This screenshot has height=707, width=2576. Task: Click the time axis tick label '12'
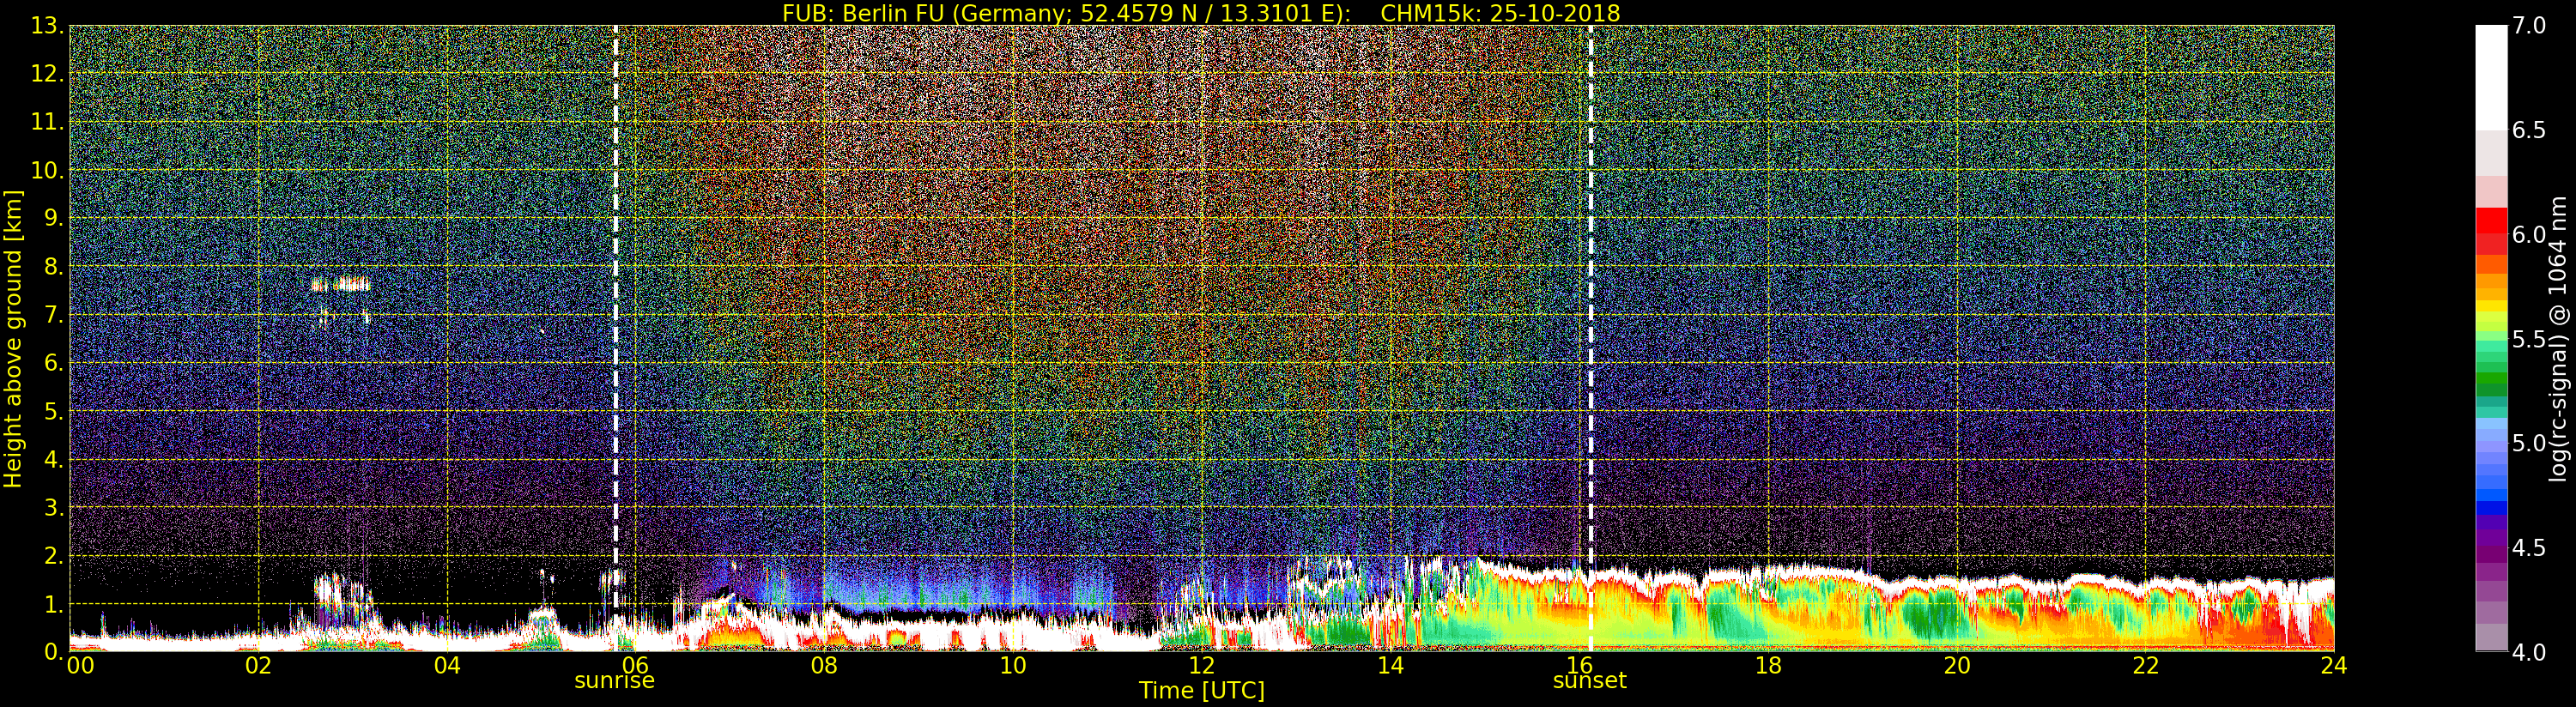[1201, 665]
